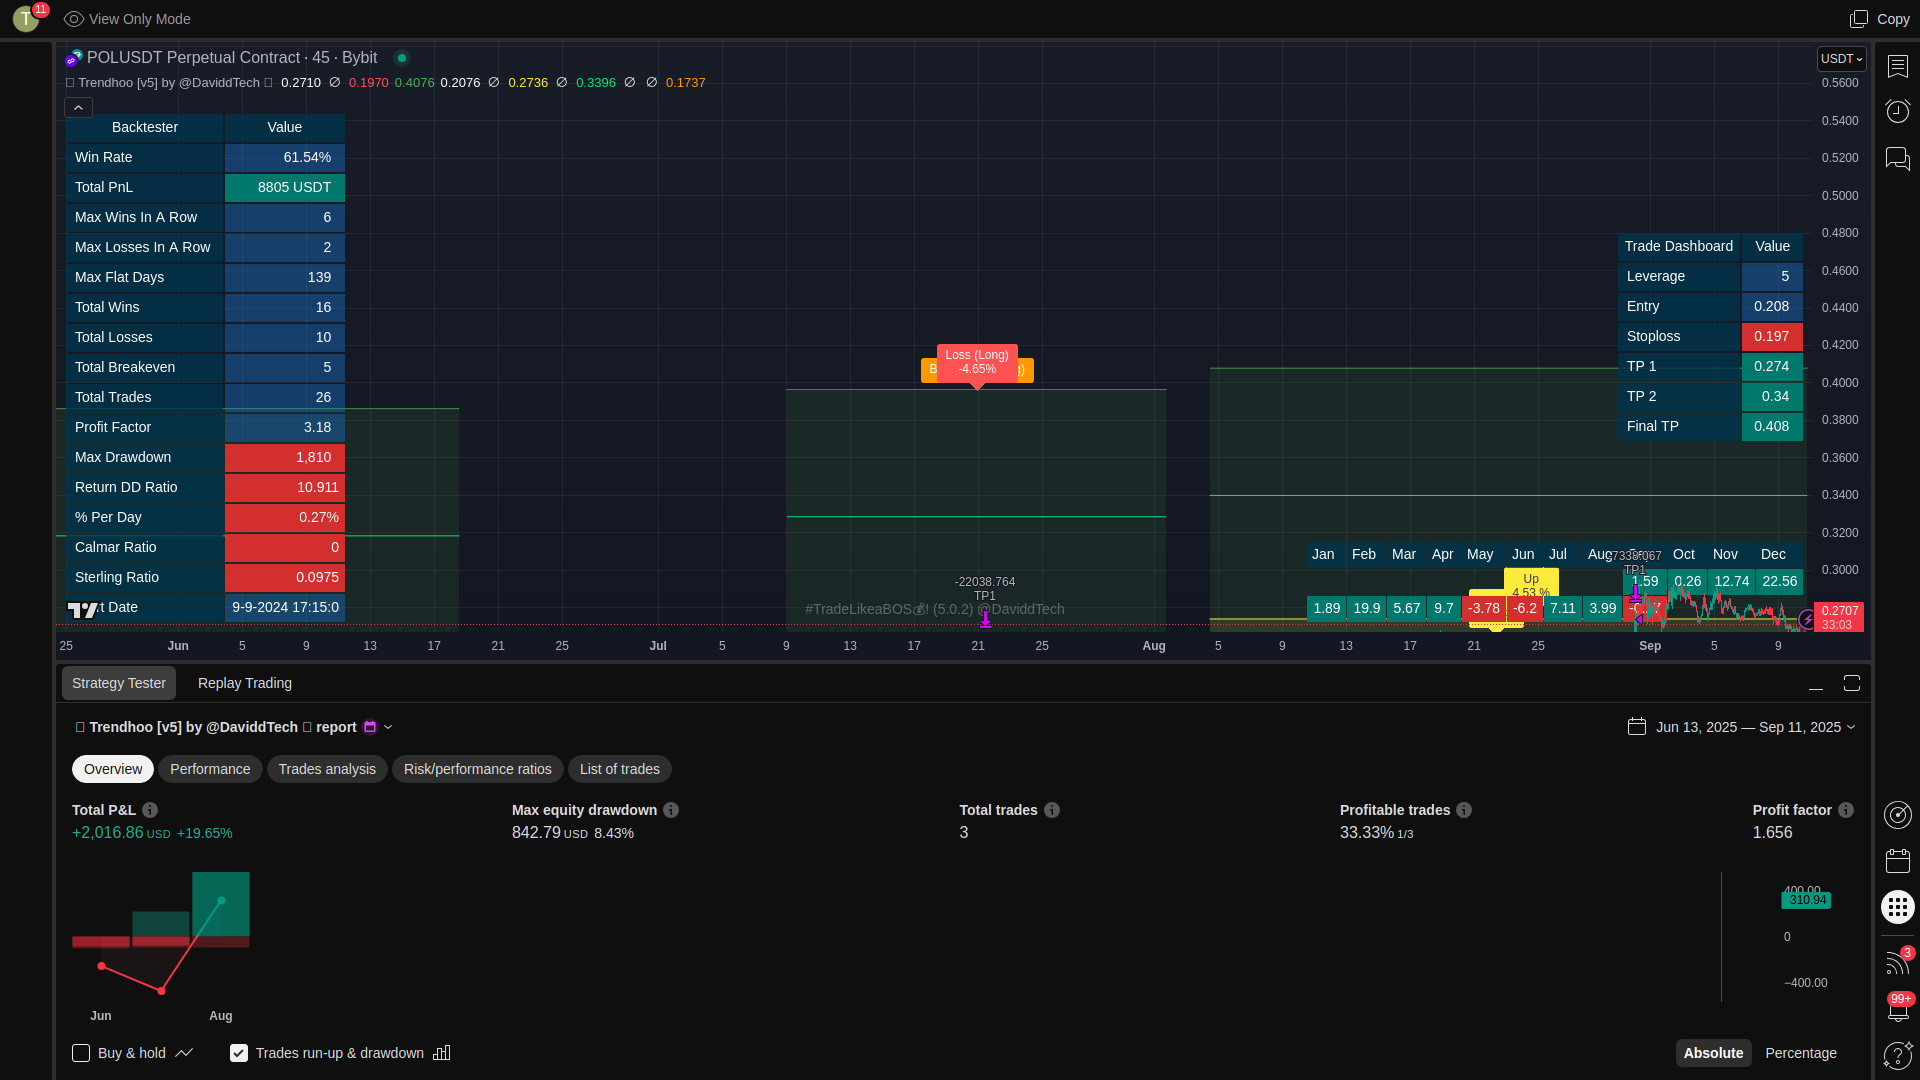Click the Total P&L info icon

[x=150, y=810]
